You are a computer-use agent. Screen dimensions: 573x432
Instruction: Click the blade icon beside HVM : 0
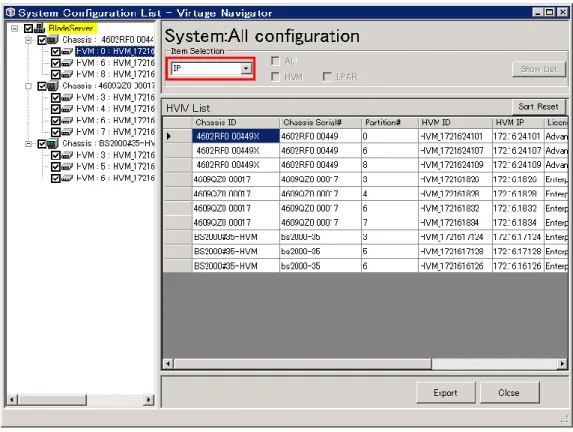(x=67, y=51)
